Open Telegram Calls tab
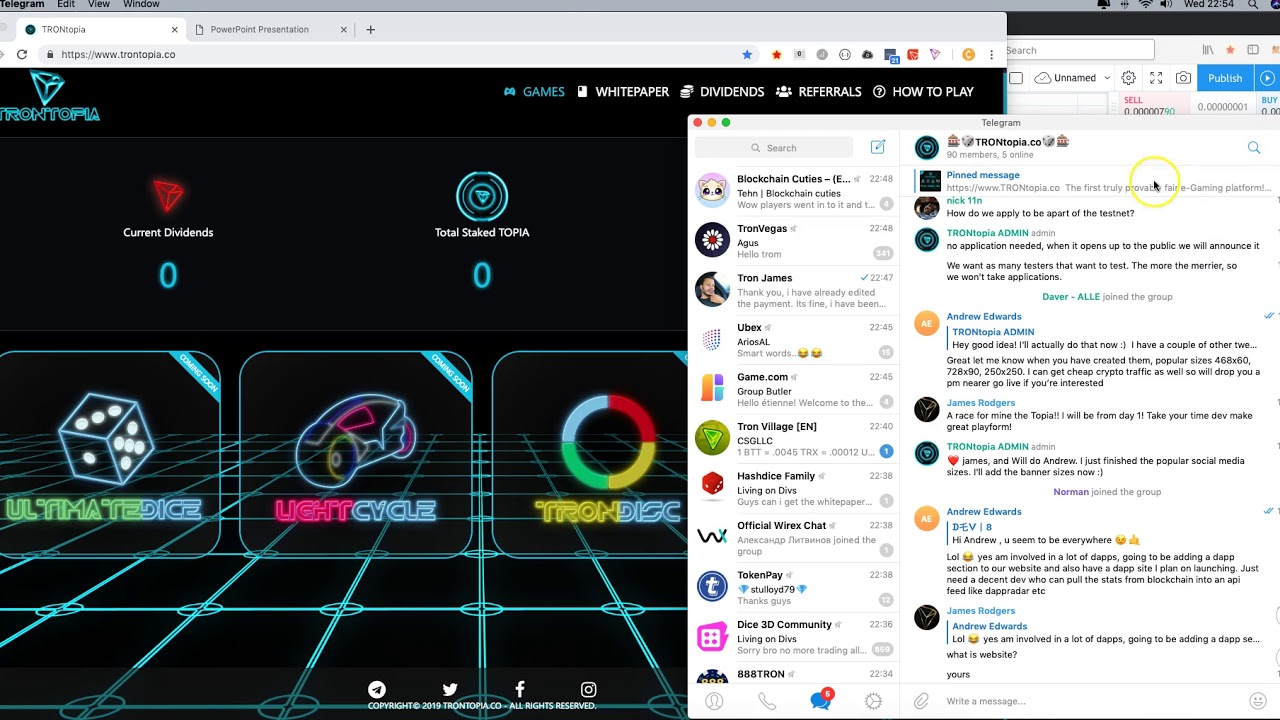The width and height of the screenshot is (1280, 720). pos(767,701)
